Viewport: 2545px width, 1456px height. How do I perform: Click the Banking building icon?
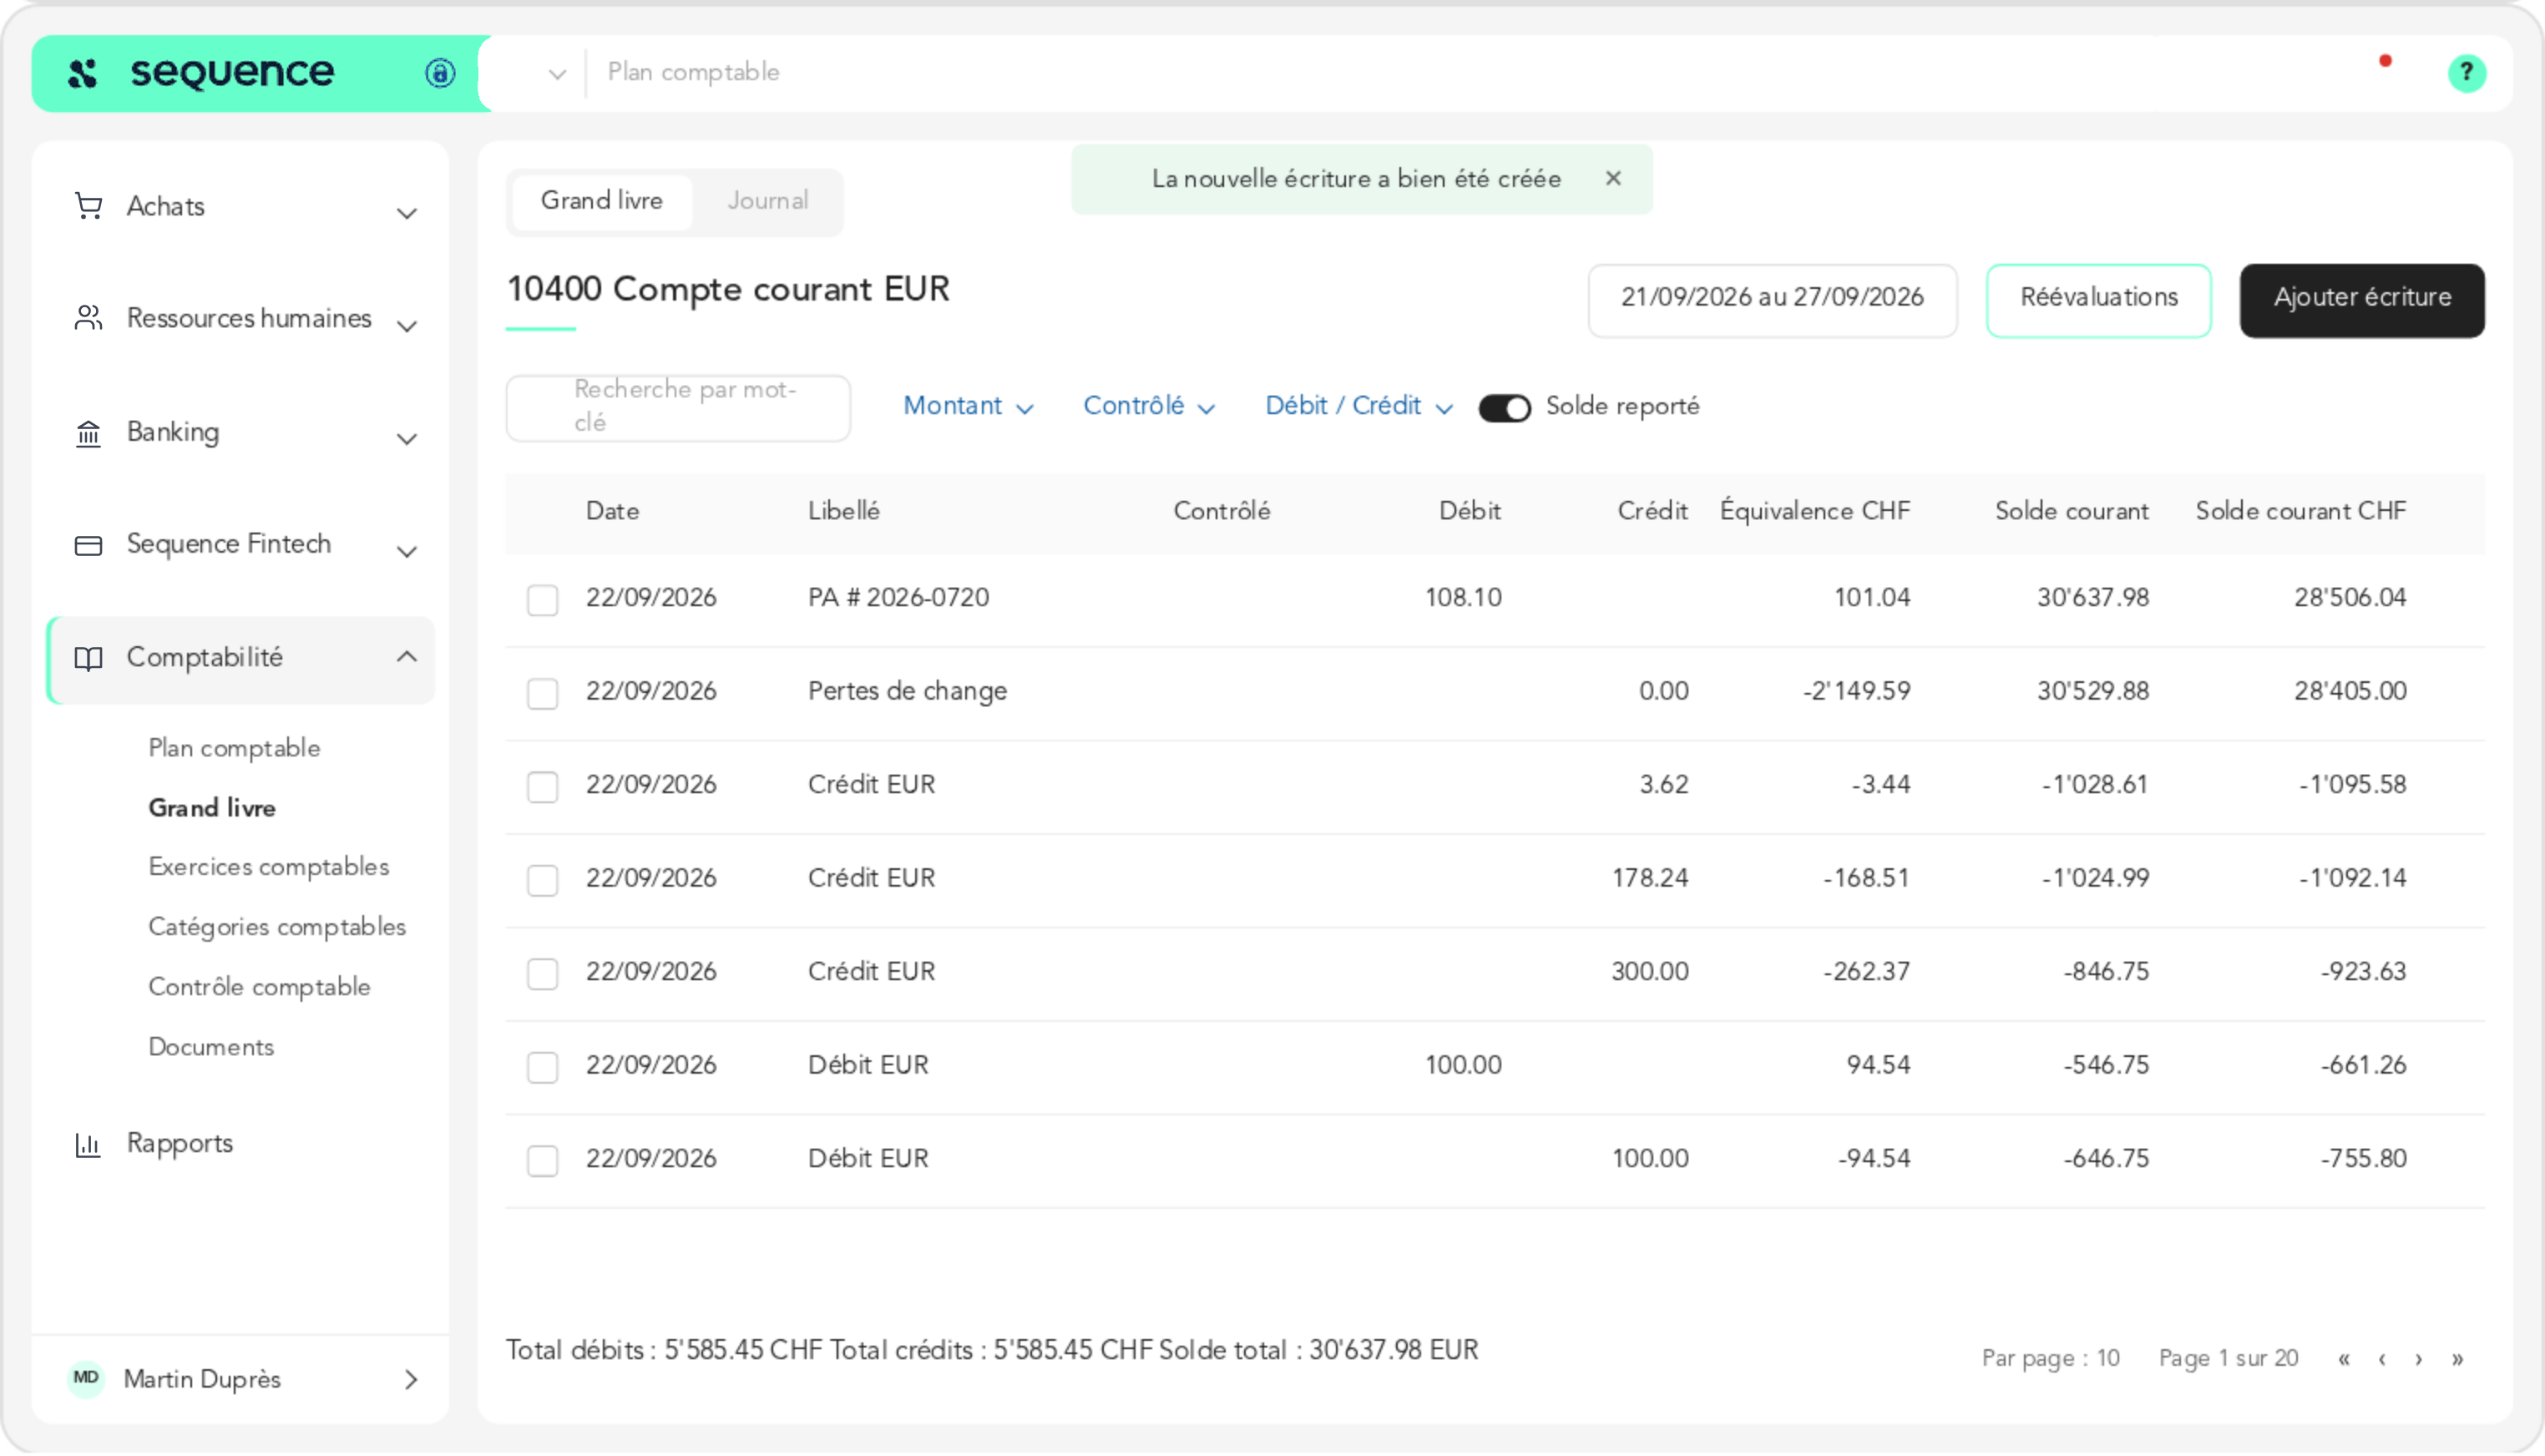(x=88, y=433)
